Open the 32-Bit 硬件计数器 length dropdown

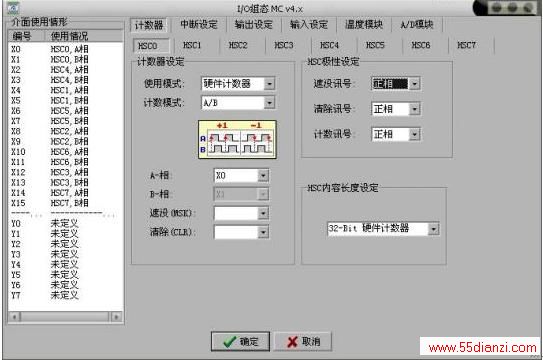pos(383,228)
